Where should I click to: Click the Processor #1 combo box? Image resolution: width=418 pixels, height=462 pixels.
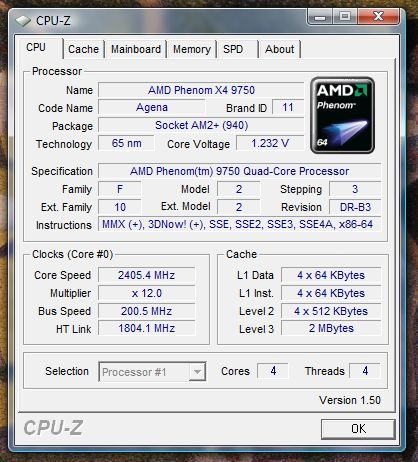click(152, 372)
